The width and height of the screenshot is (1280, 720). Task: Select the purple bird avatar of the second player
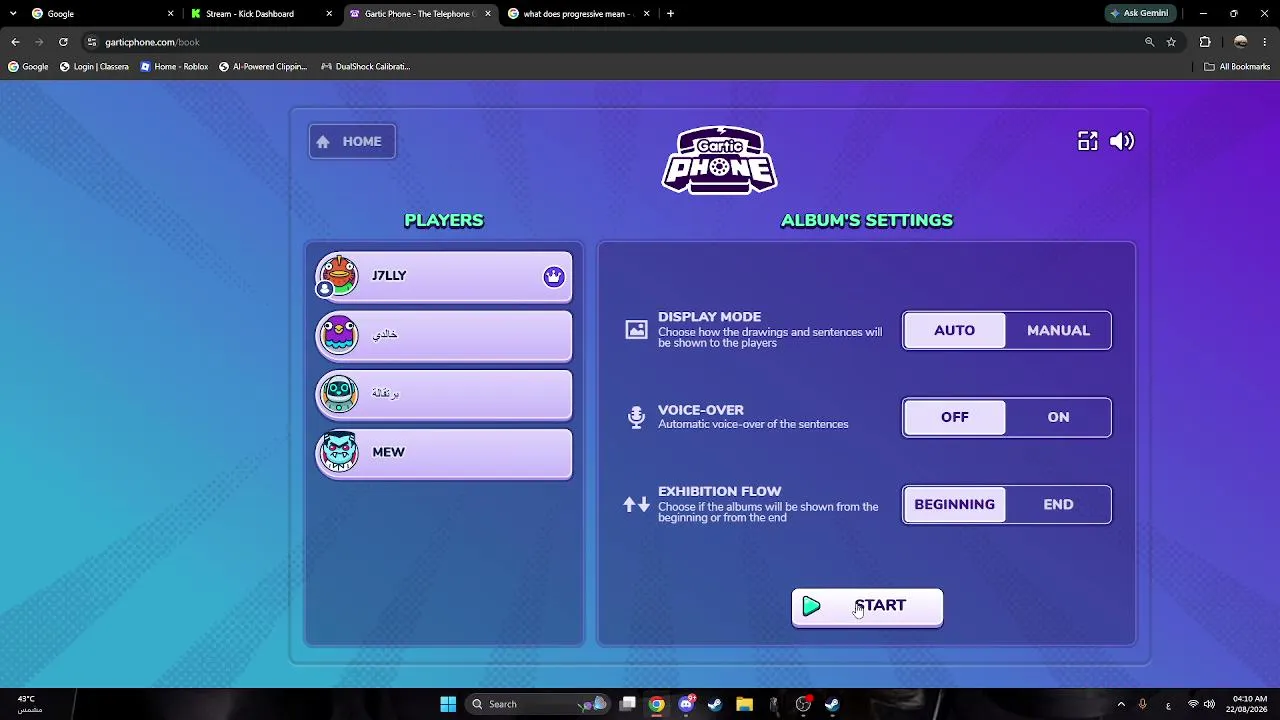pyautogui.click(x=338, y=334)
